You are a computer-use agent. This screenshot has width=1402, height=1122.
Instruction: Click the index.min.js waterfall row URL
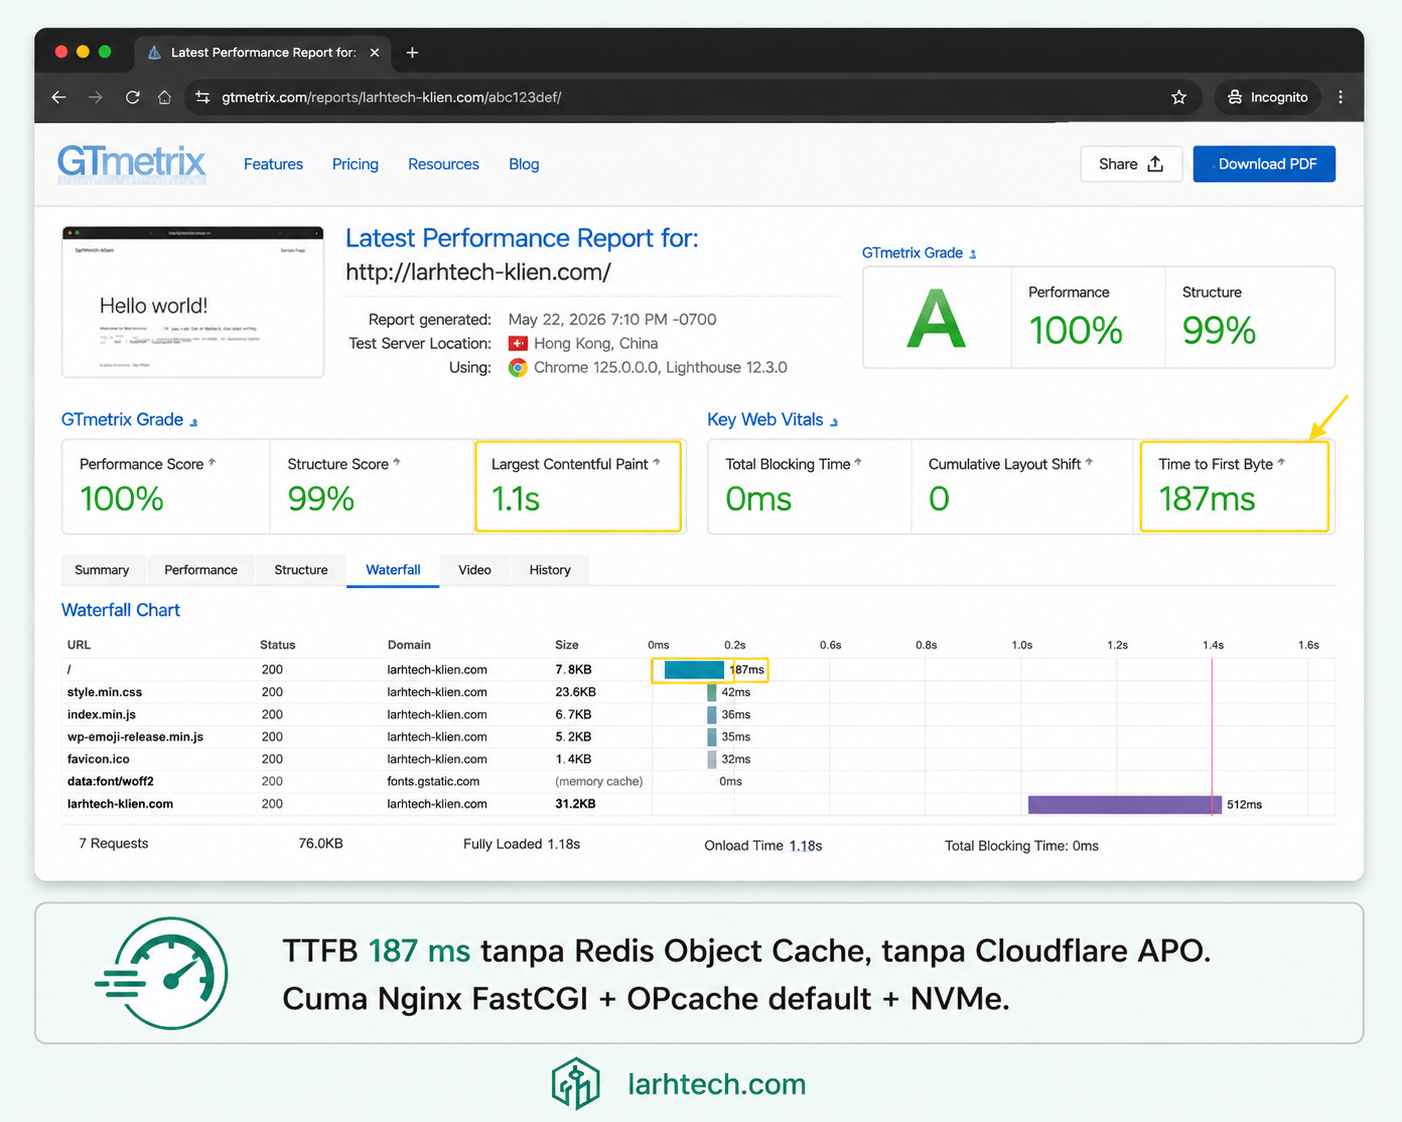point(101,714)
